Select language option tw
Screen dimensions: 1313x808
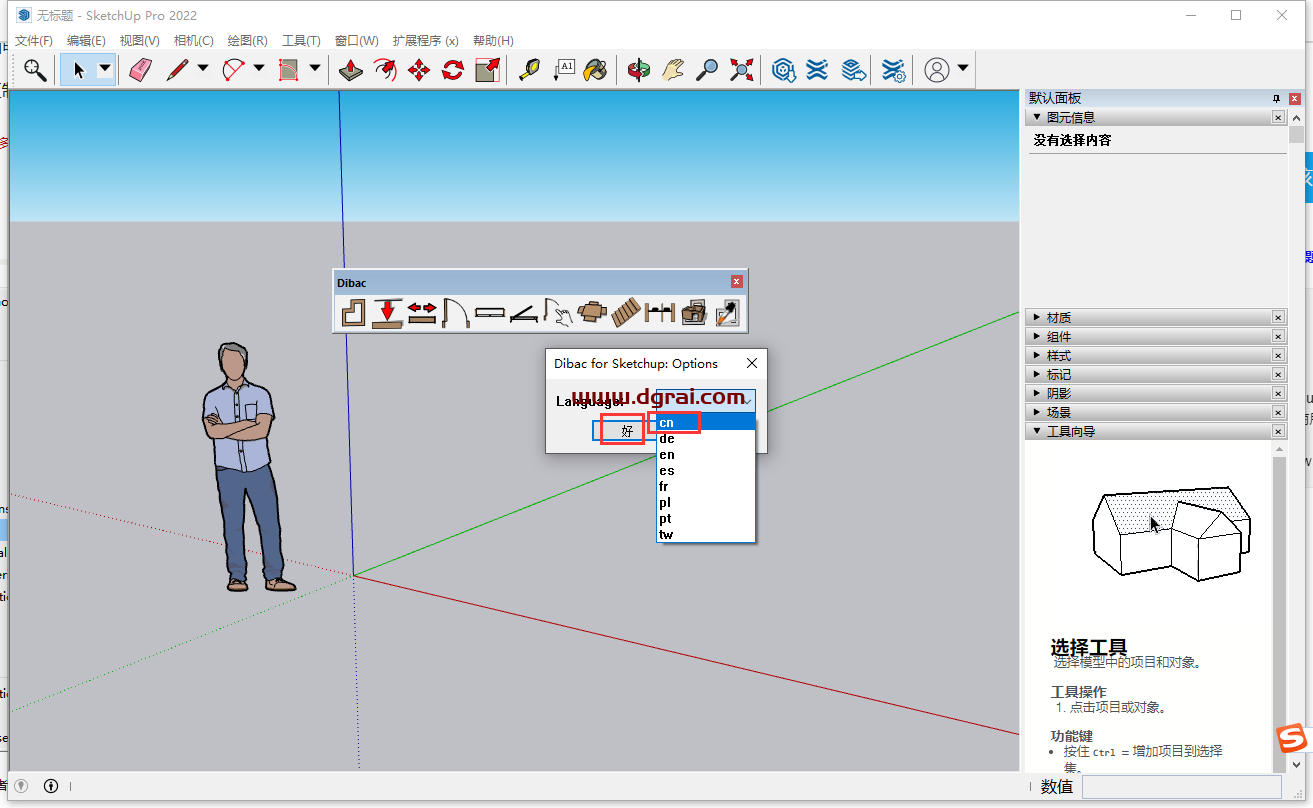tap(705, 535)
